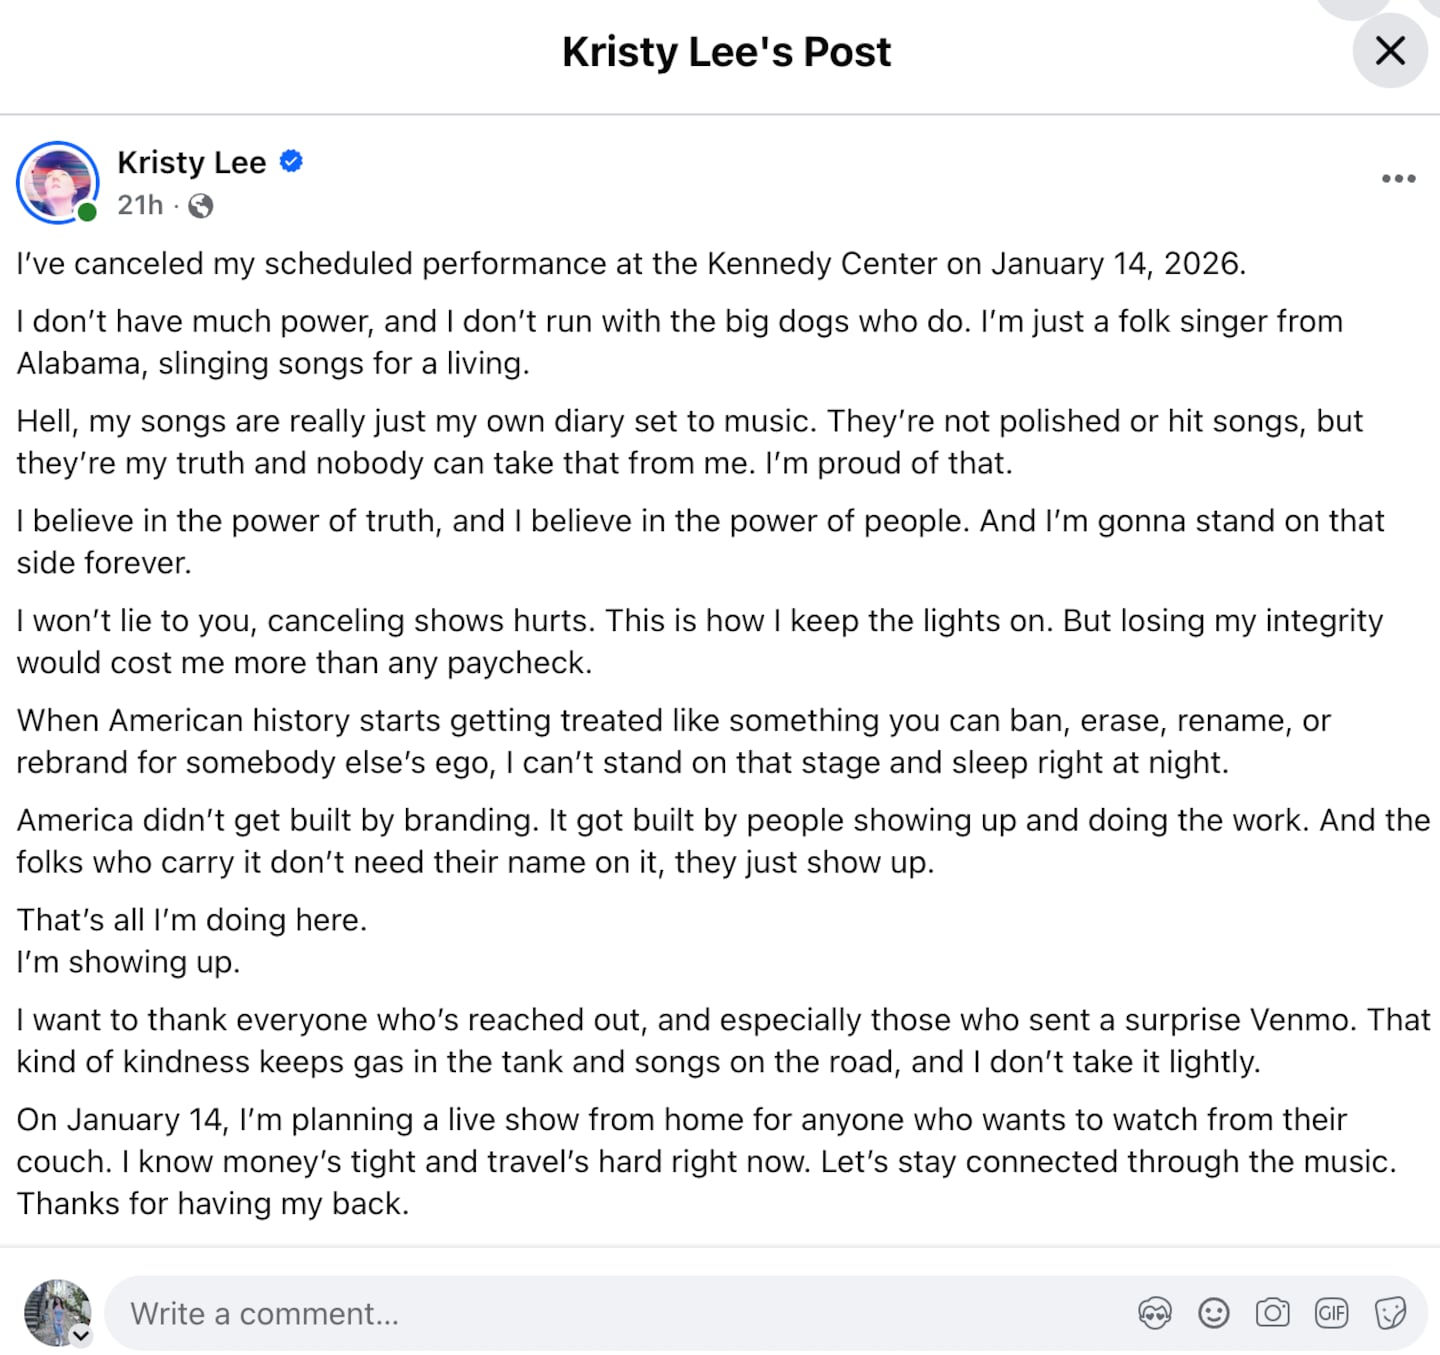Open the avatar comment icon
Image resolution: width=1440 pixels, height=1355 pixels.
coord(1155,1313)
